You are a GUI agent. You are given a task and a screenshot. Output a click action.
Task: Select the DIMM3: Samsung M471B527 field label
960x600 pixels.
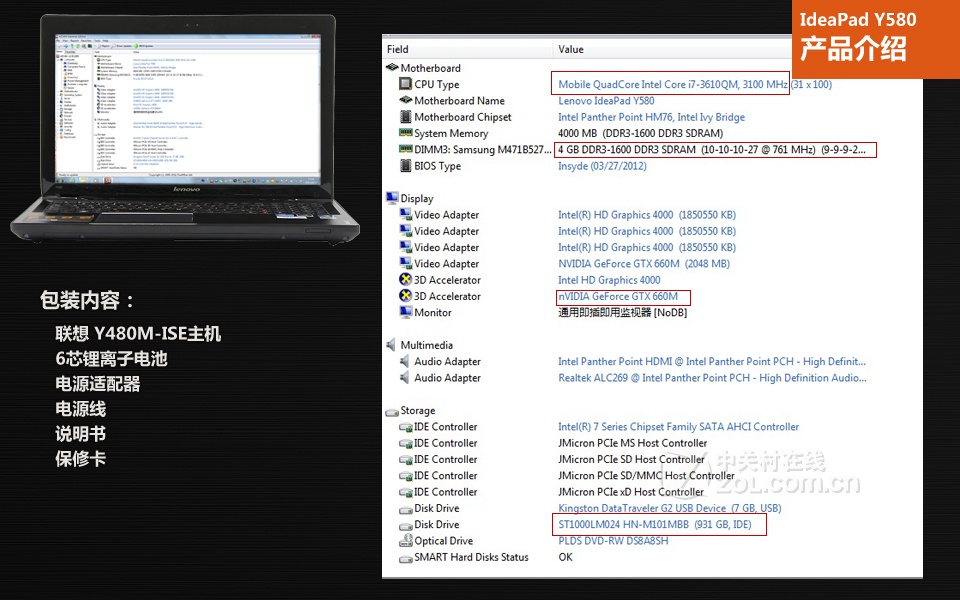(482, 149)
